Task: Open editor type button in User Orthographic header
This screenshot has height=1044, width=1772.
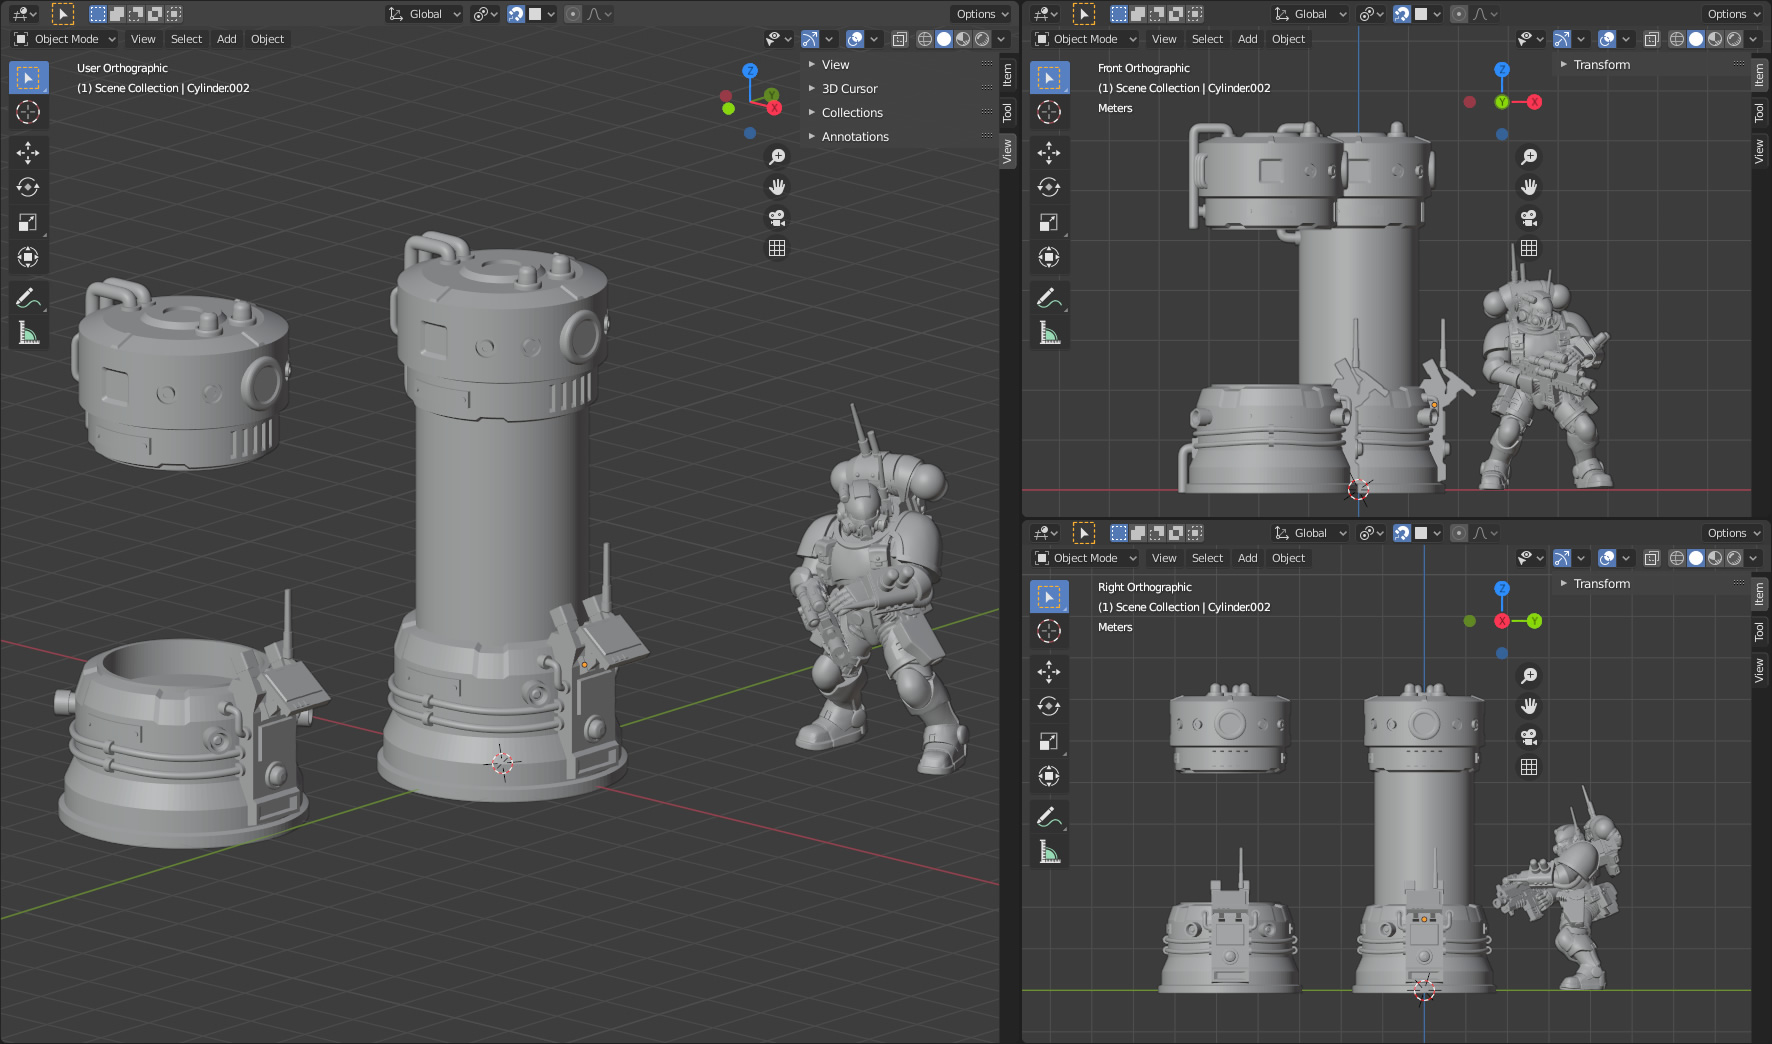Action: tap(24, 14)
